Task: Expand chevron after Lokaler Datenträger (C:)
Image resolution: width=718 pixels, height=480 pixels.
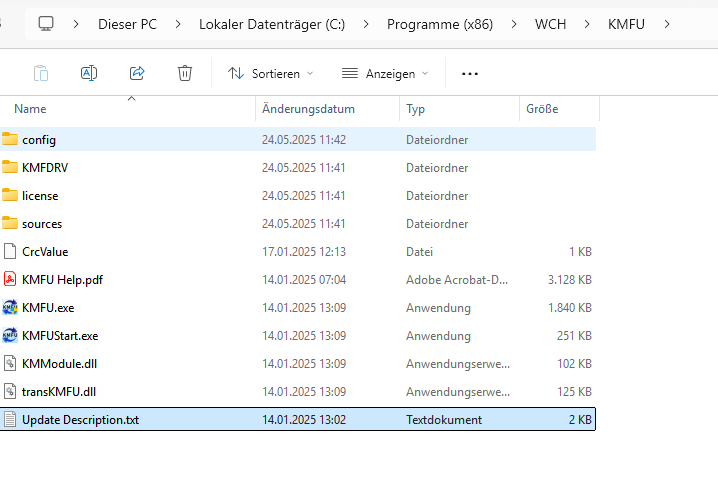Action: pyautogui.click(x=365, y=24)
